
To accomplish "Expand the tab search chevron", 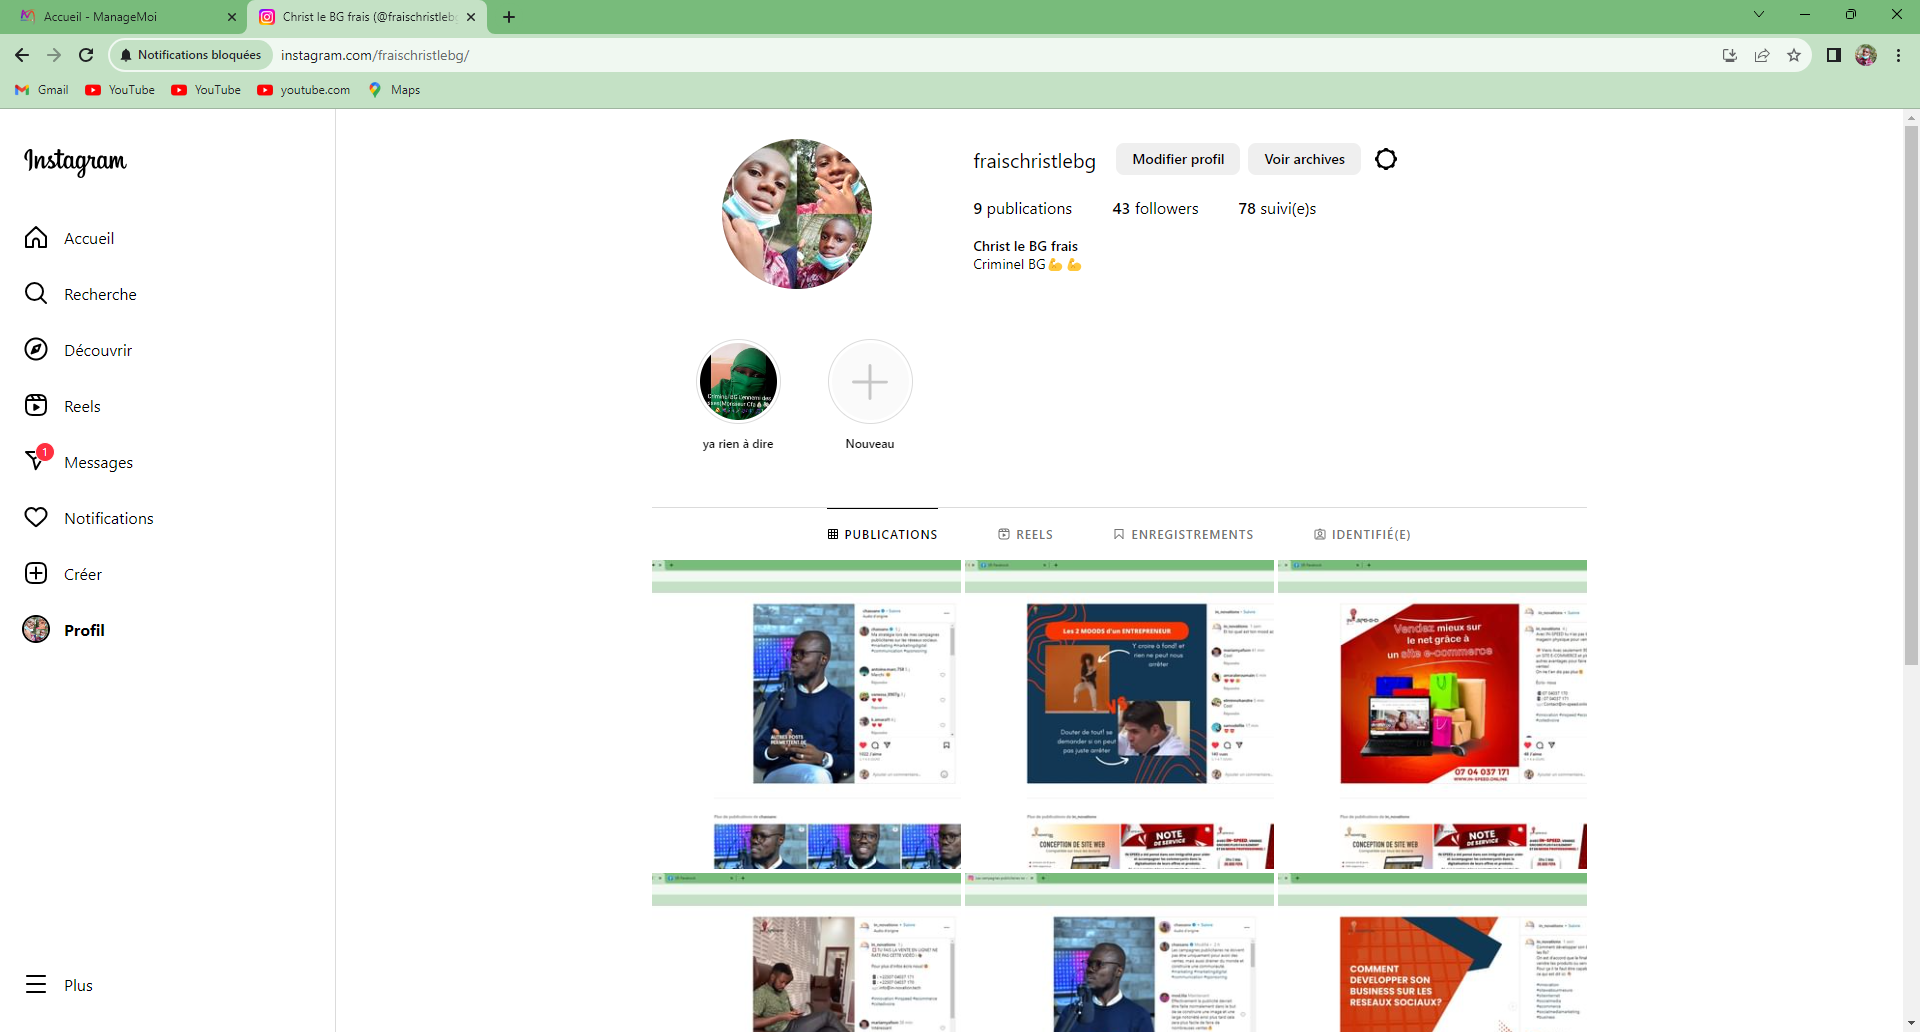I will 1758,15.
